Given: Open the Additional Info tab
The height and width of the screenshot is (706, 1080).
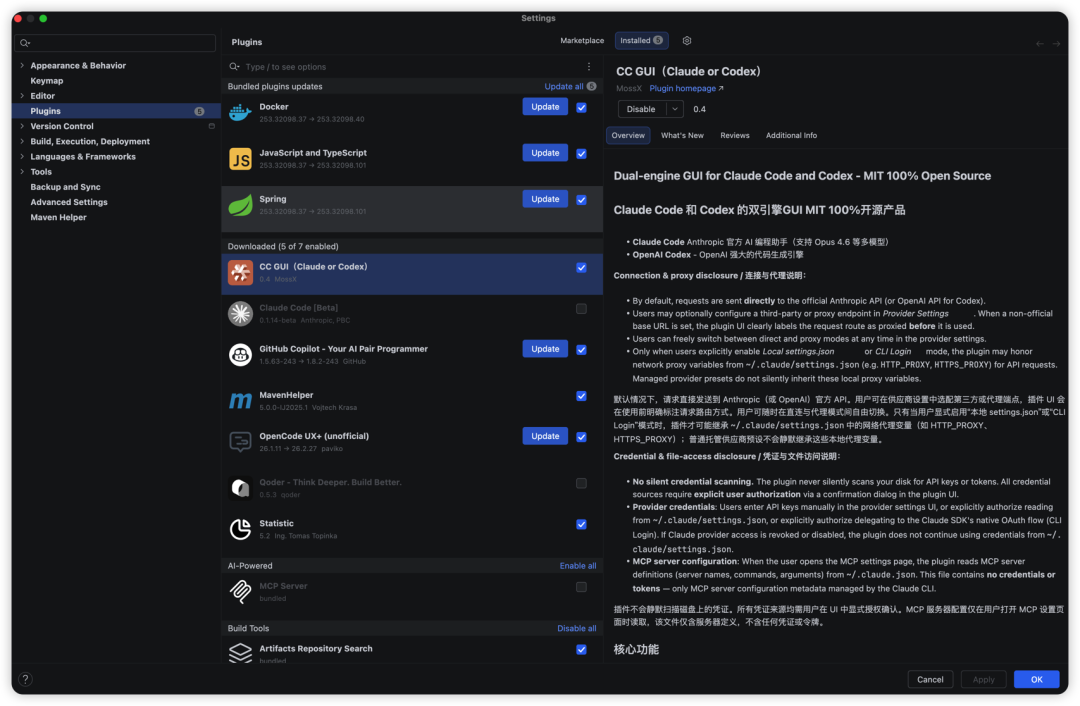Looking at the screenshot, I should click(791, 136).
